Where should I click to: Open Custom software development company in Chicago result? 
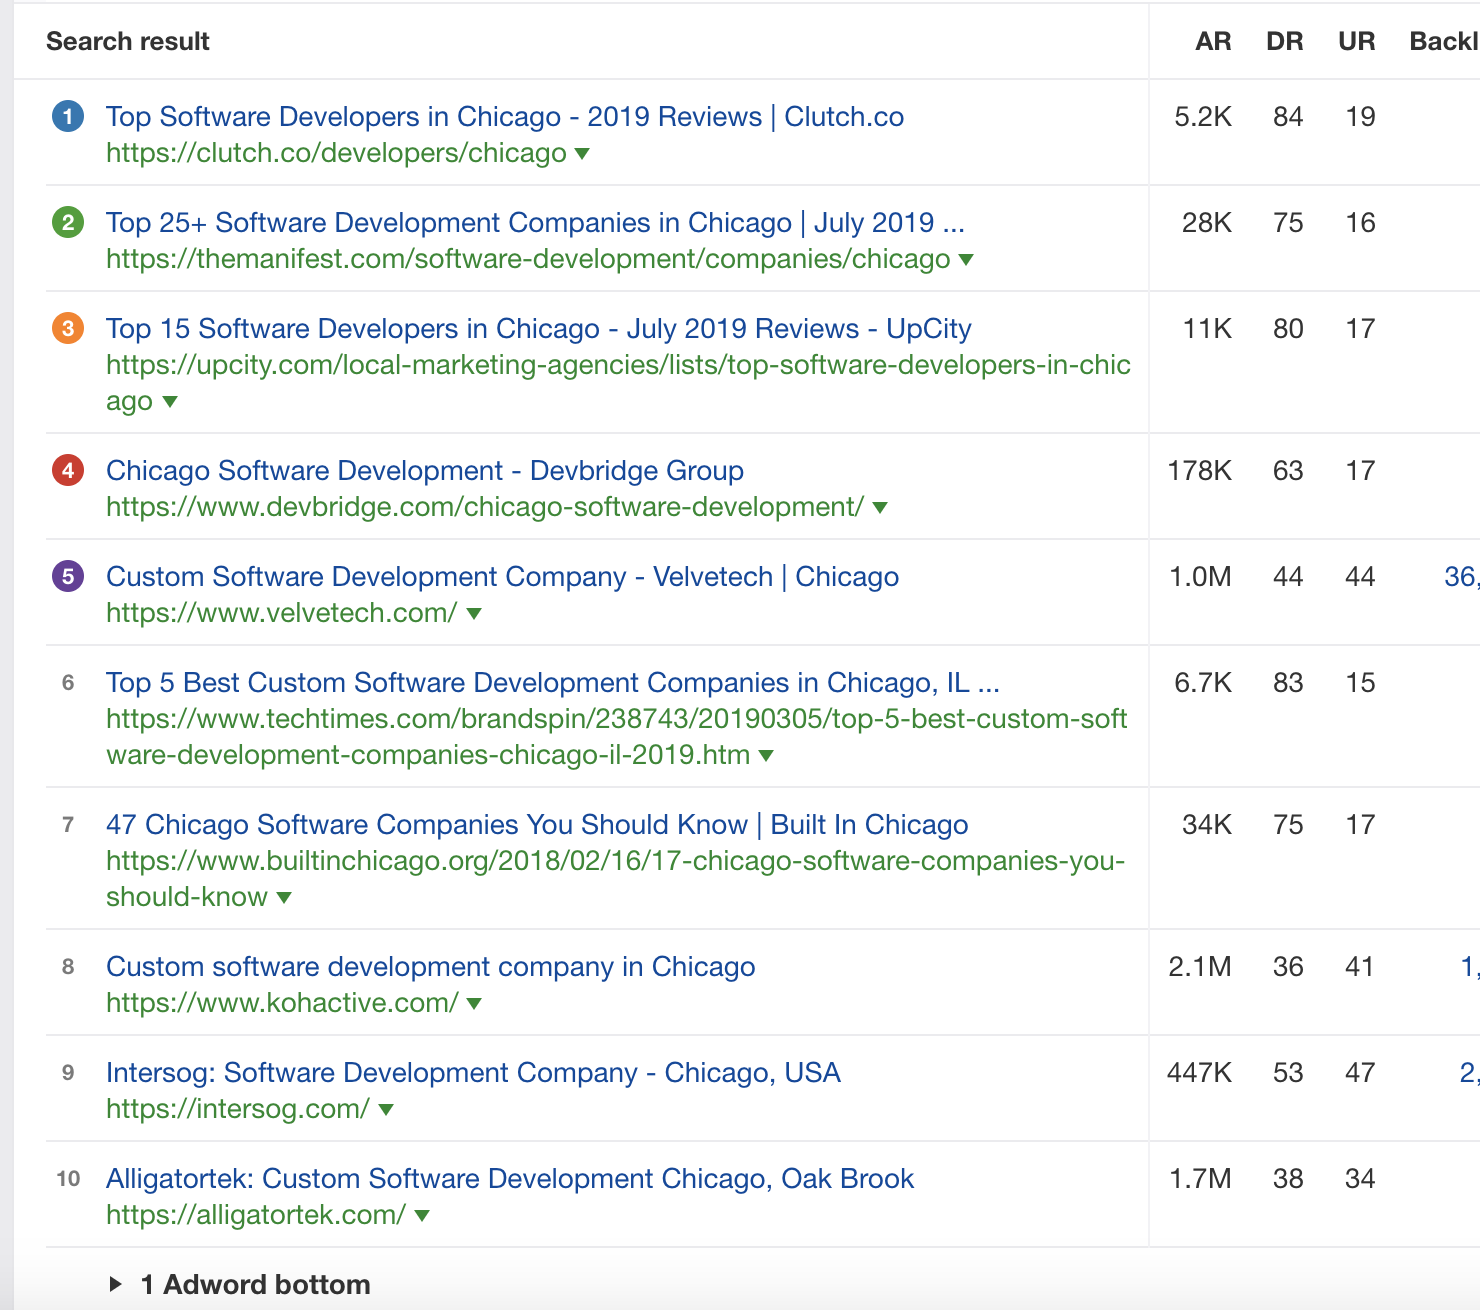[x=431, y=967]
